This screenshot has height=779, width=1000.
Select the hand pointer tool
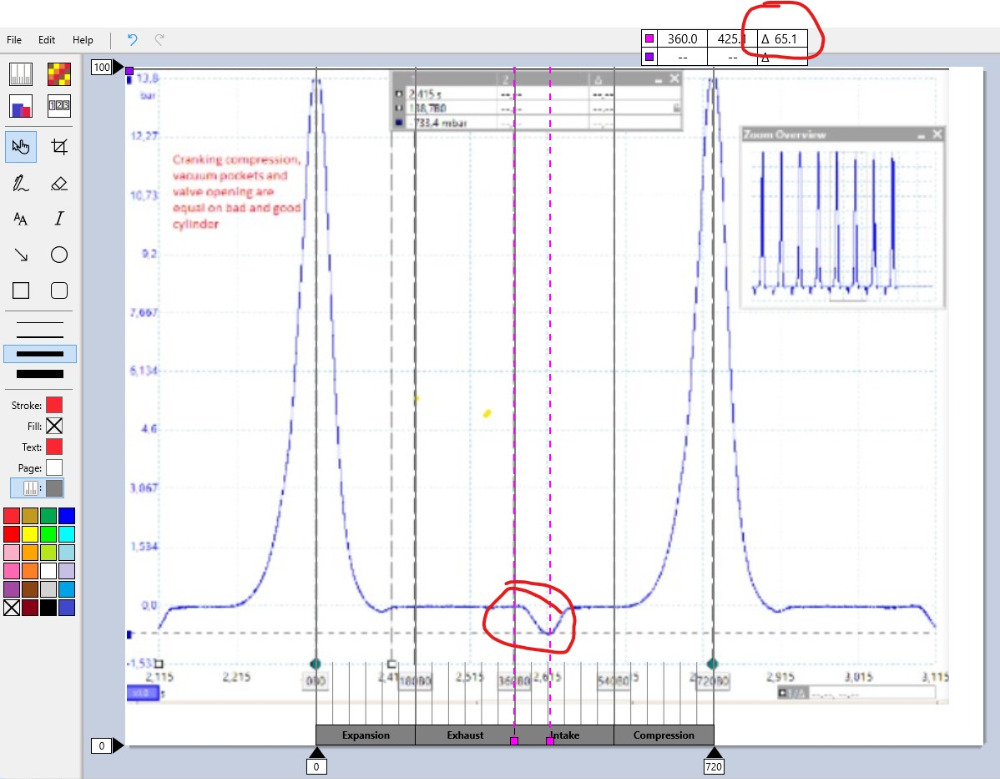(21, 147)
